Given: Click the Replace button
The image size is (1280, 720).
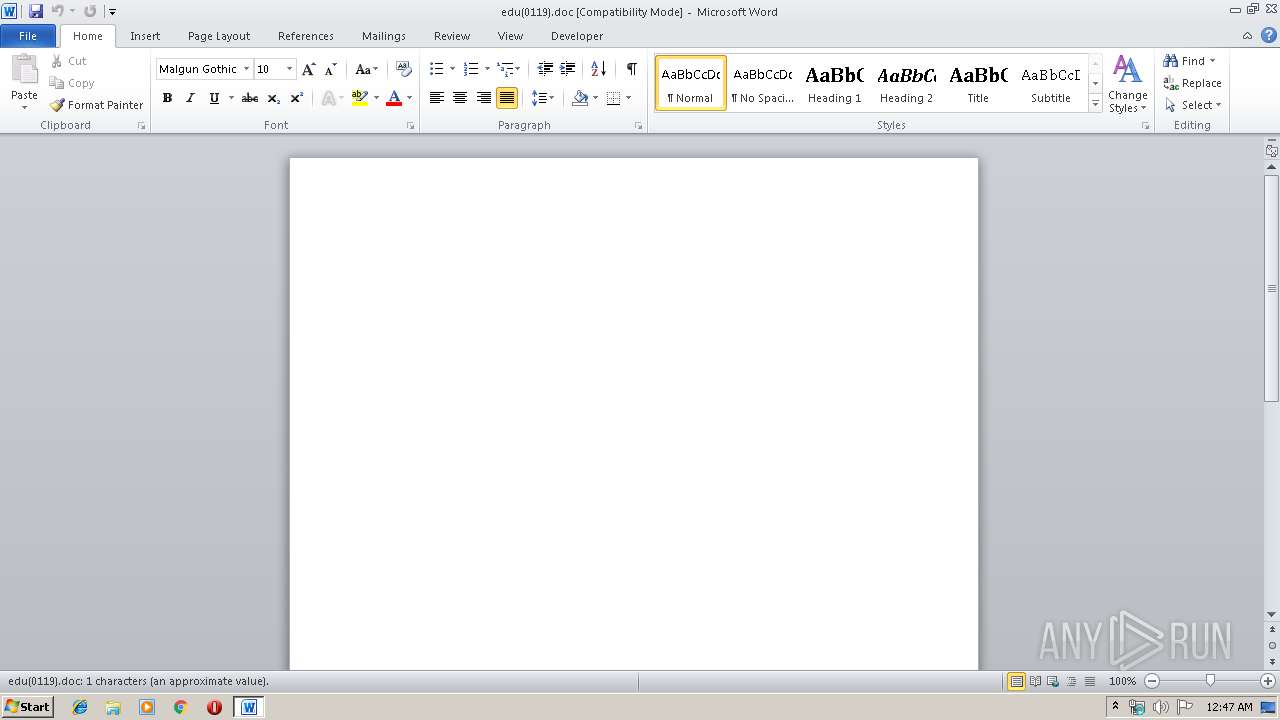Looking at the screenshot, I should pyautogui.click(x=1192, y=83).
